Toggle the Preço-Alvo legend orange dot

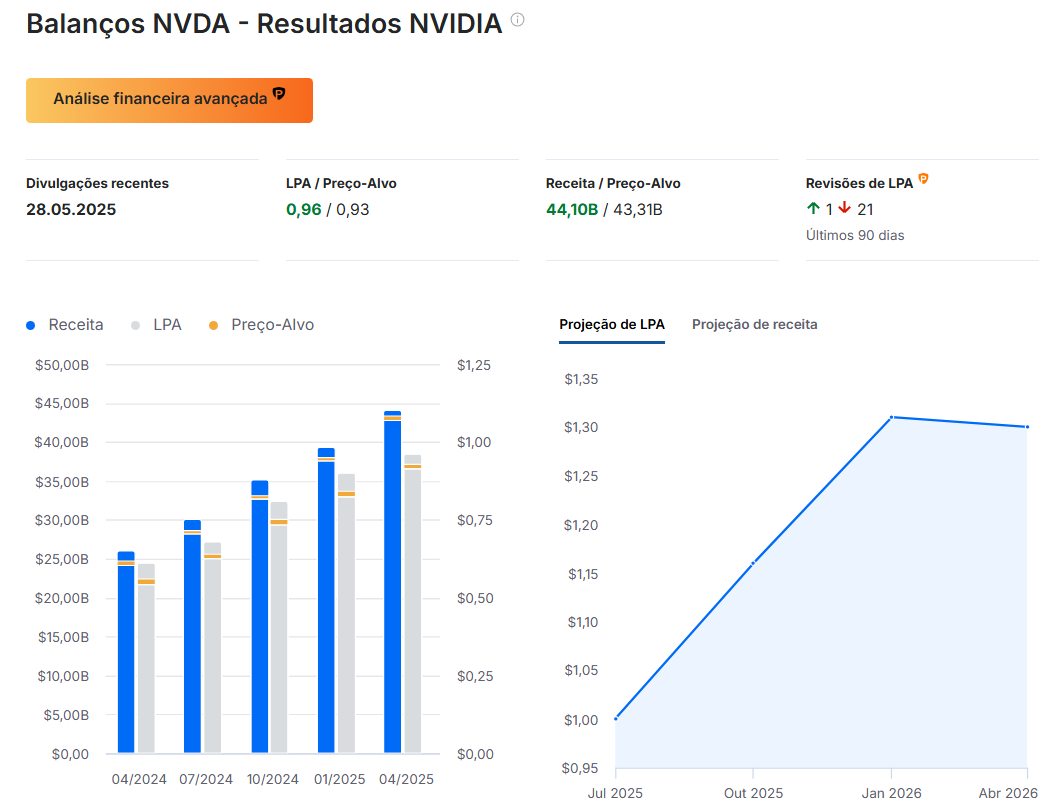tap(213, 326)
